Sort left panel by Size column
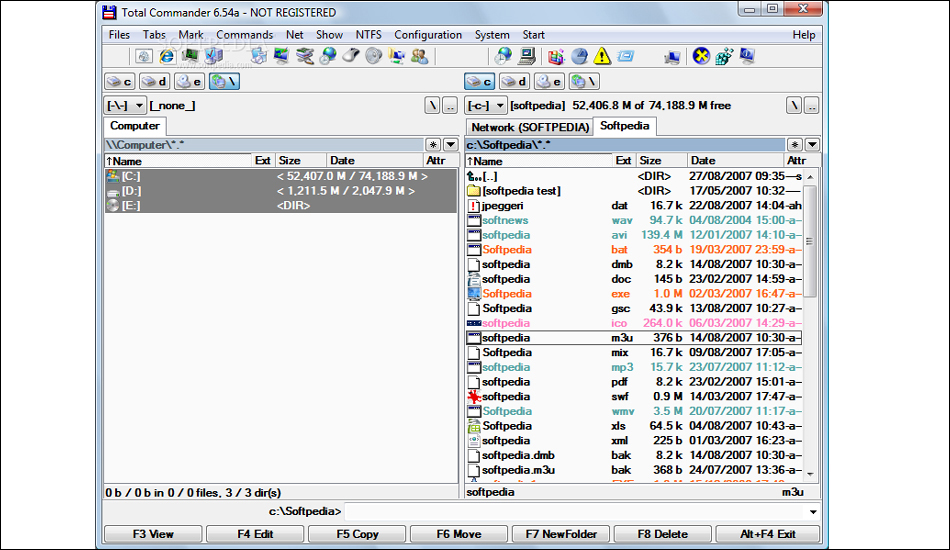The image size is (950, 550). tap(301, 161)
